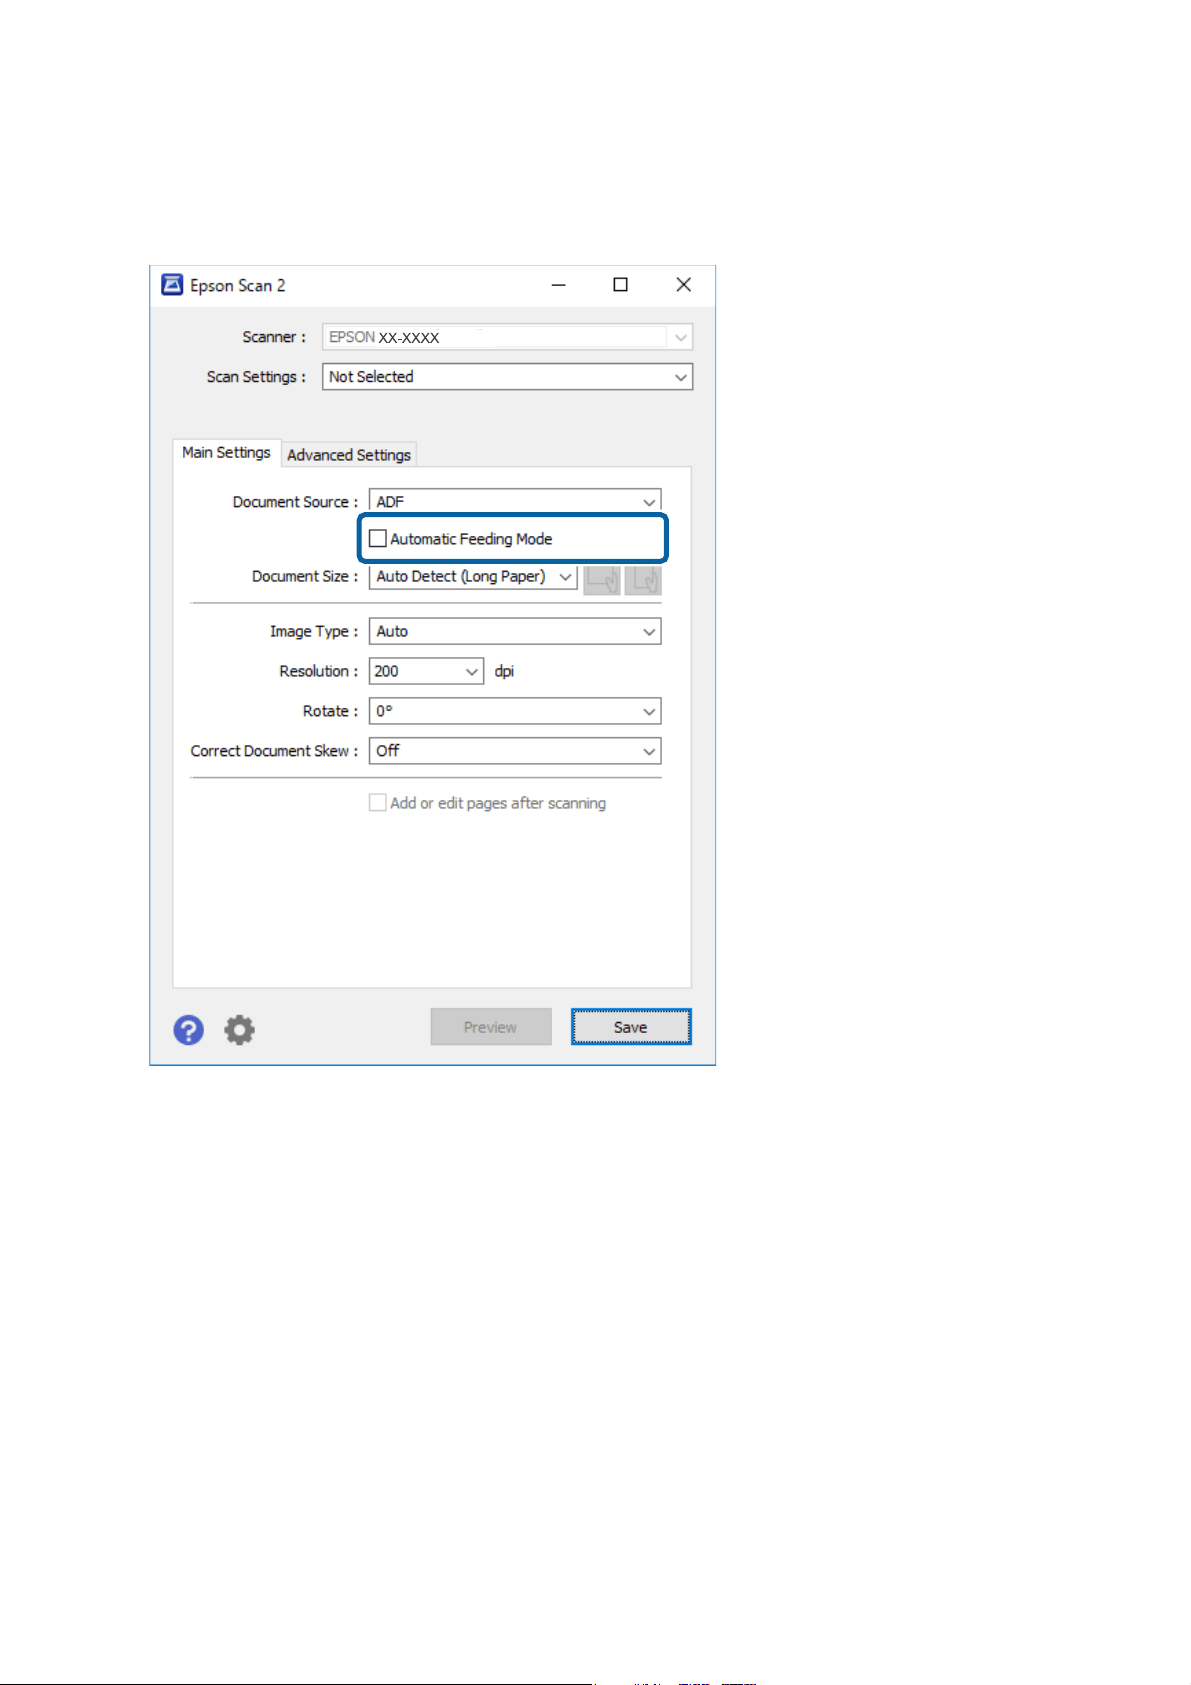Viewport: 1191px width, 1685px height.
Task: Enable Automatic Feeding Mode checkbox
Action: point(378,539)
